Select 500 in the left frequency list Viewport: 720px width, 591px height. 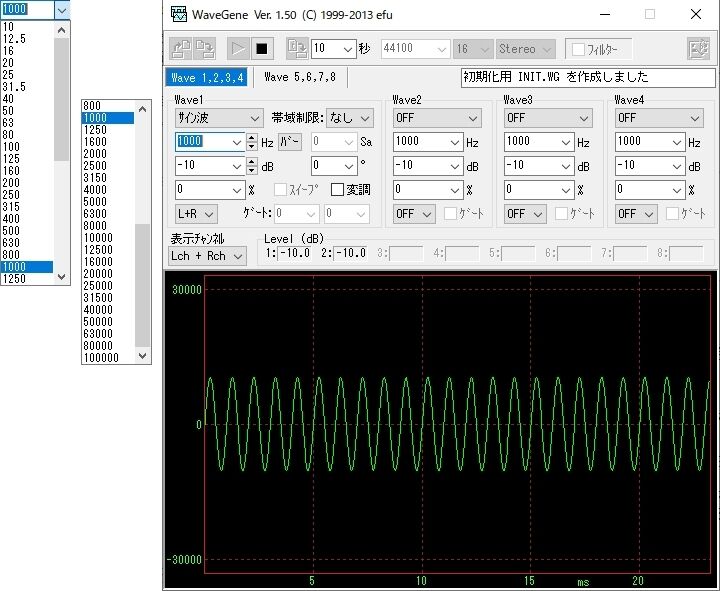[x=27, y=231]
